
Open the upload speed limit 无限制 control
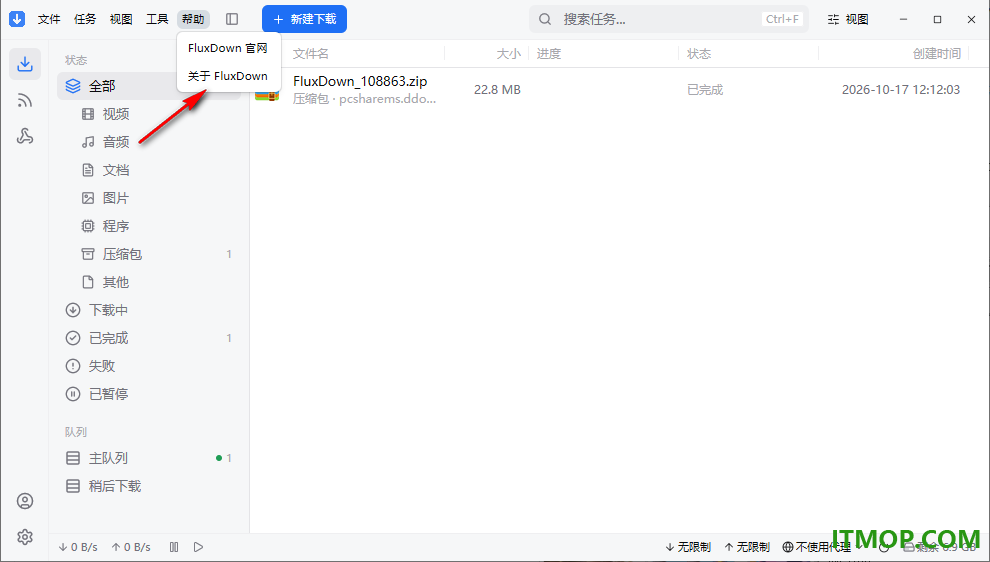[x=747, y=547]
